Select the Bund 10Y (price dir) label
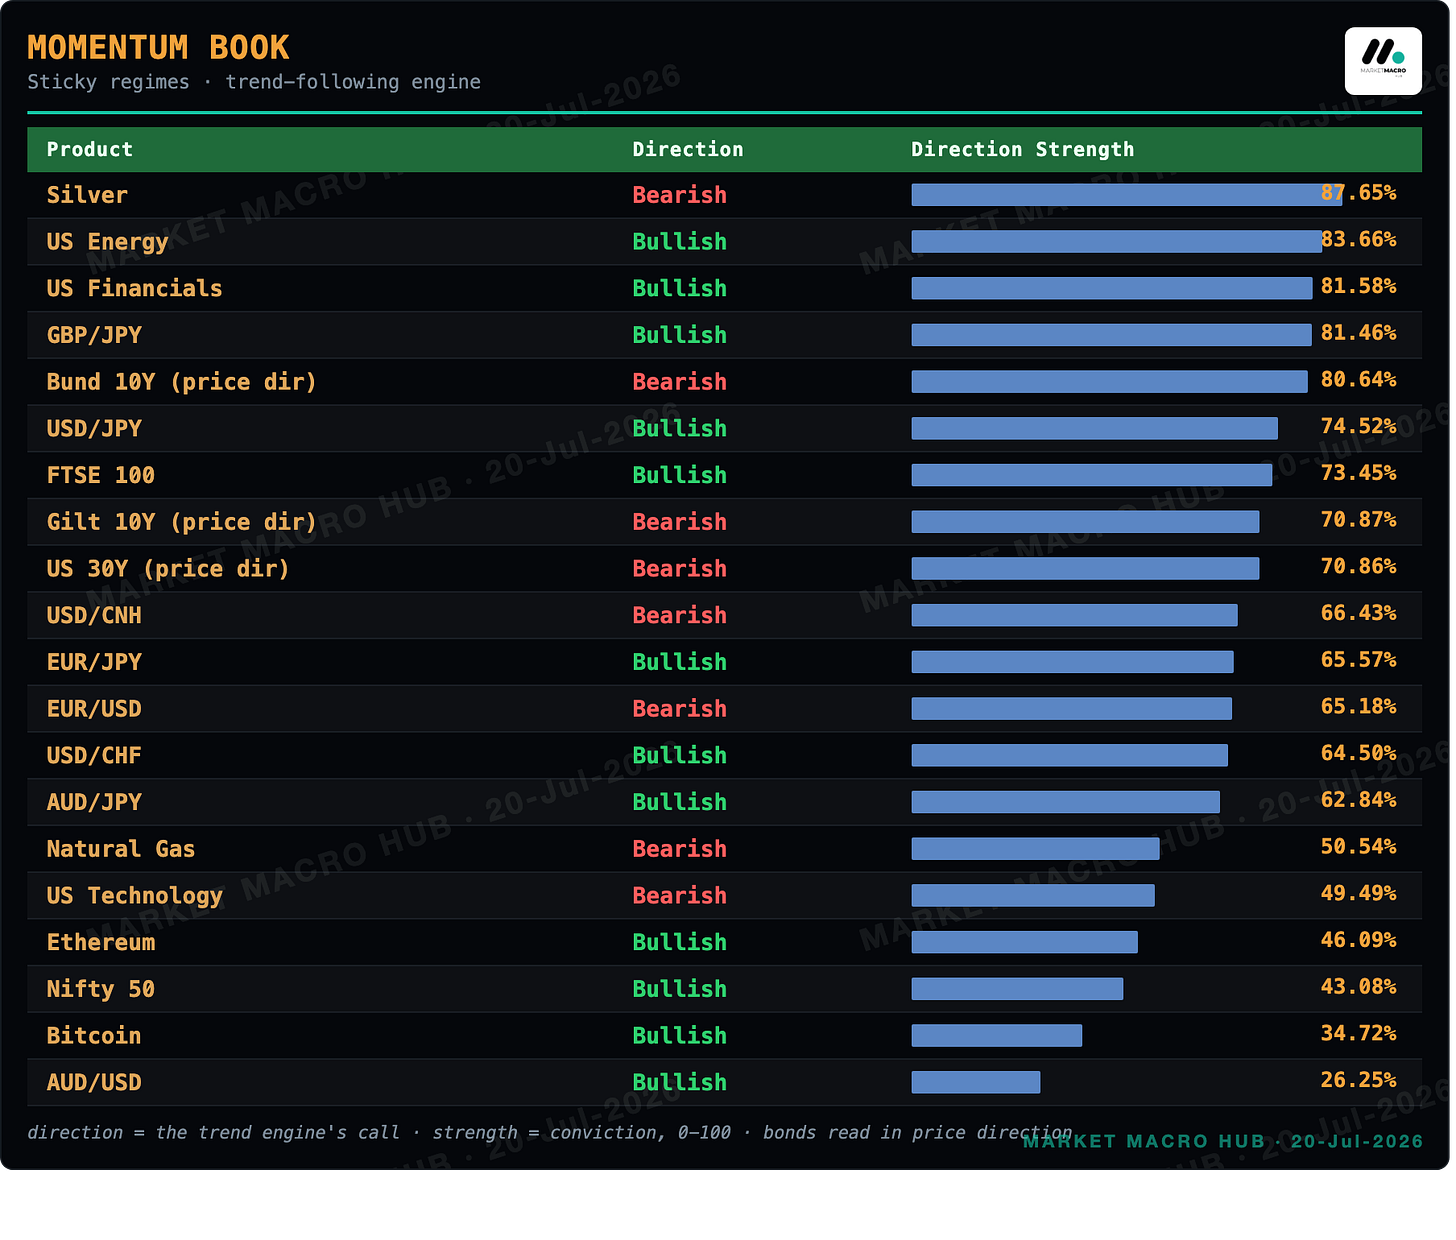The image size is (1456, 1240). [x=182, y=382]
